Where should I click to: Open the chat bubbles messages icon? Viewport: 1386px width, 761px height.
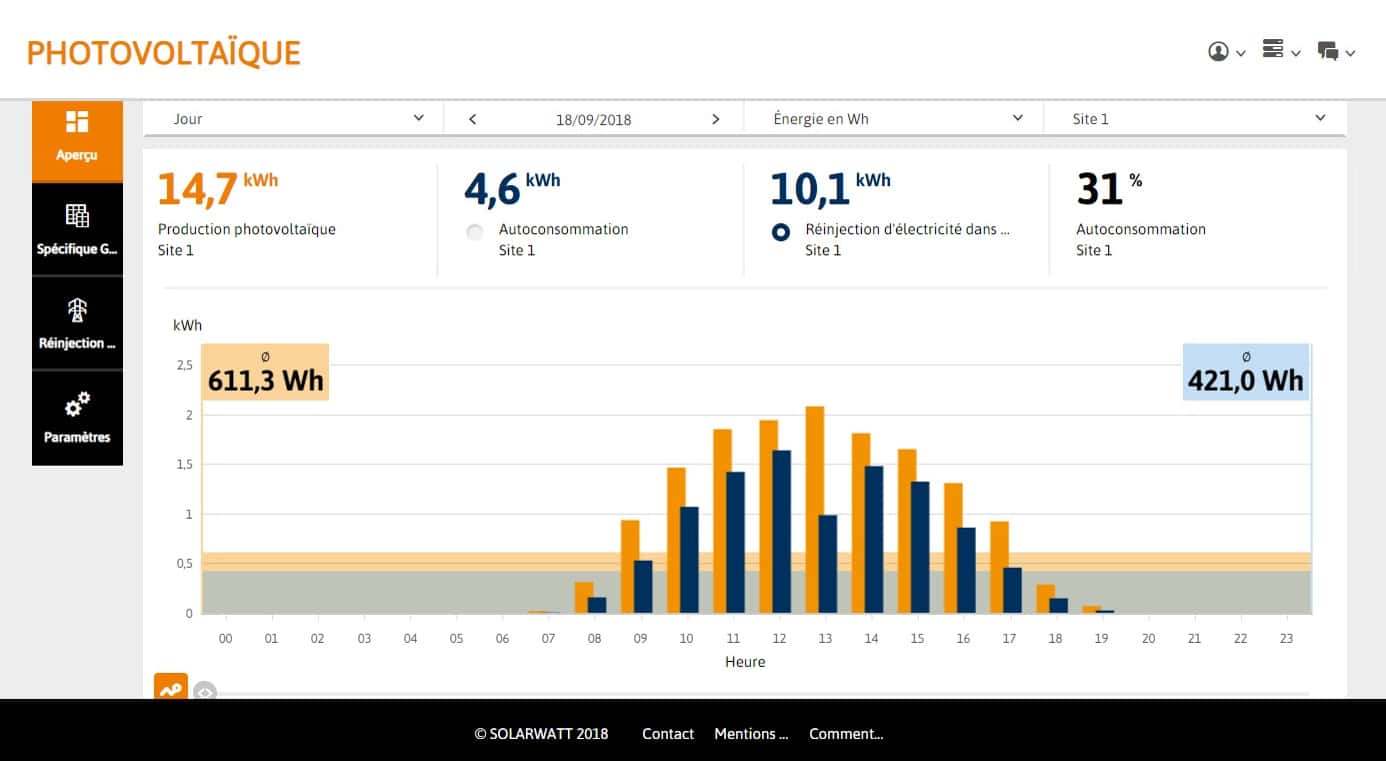1328,52
